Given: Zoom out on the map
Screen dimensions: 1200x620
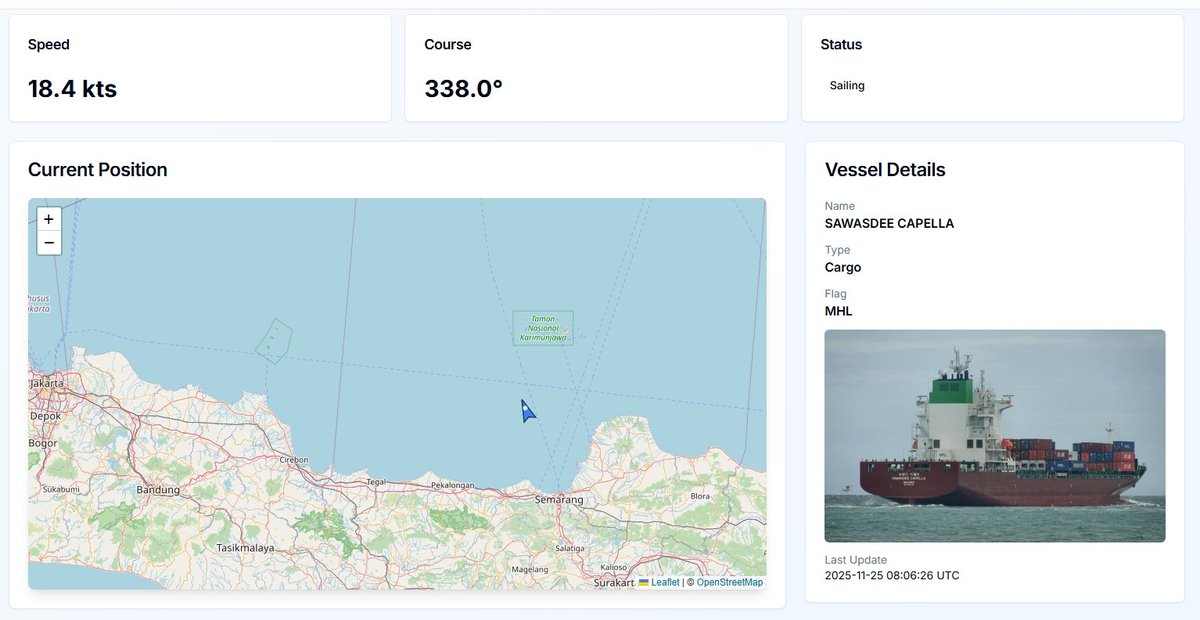Looking at the screenshot, I should (x=49, y=243).
